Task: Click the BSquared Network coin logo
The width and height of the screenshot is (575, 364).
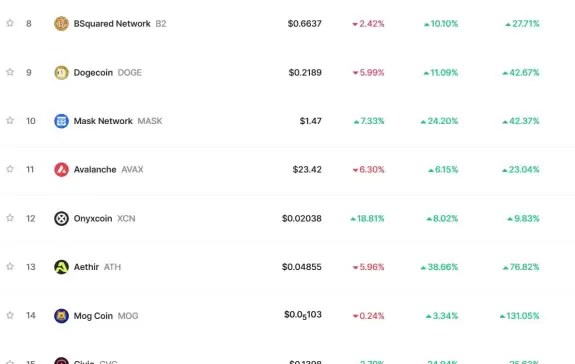Action: tap(61, 24)
